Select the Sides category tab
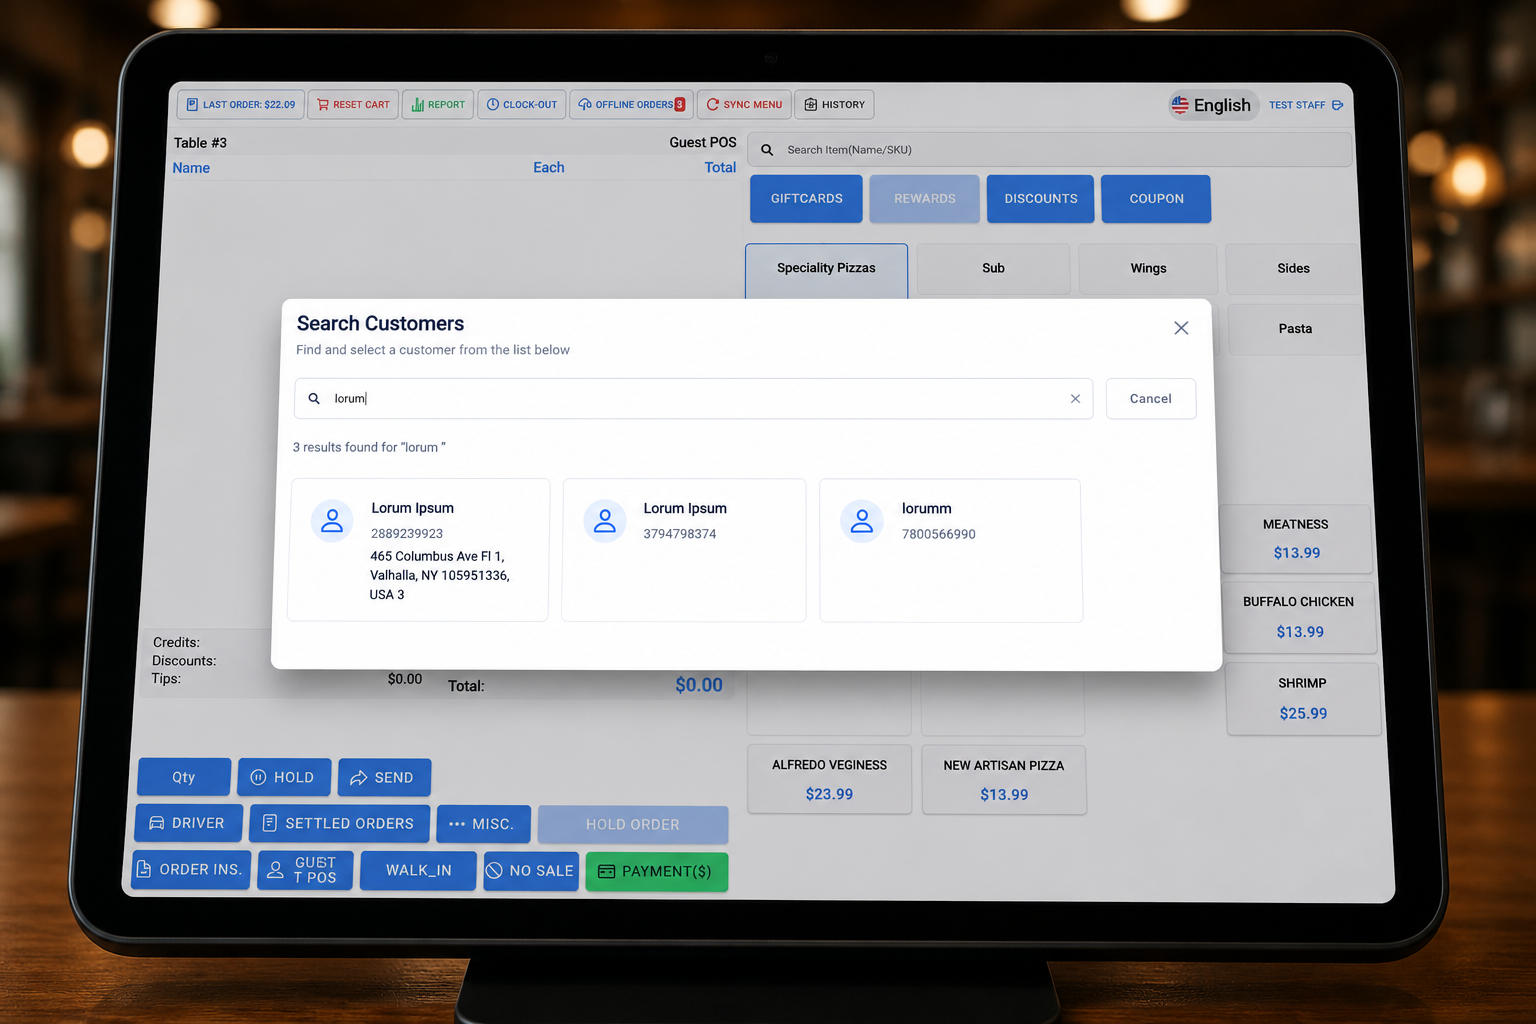1536x1024 pixels. coord(1293,268)
